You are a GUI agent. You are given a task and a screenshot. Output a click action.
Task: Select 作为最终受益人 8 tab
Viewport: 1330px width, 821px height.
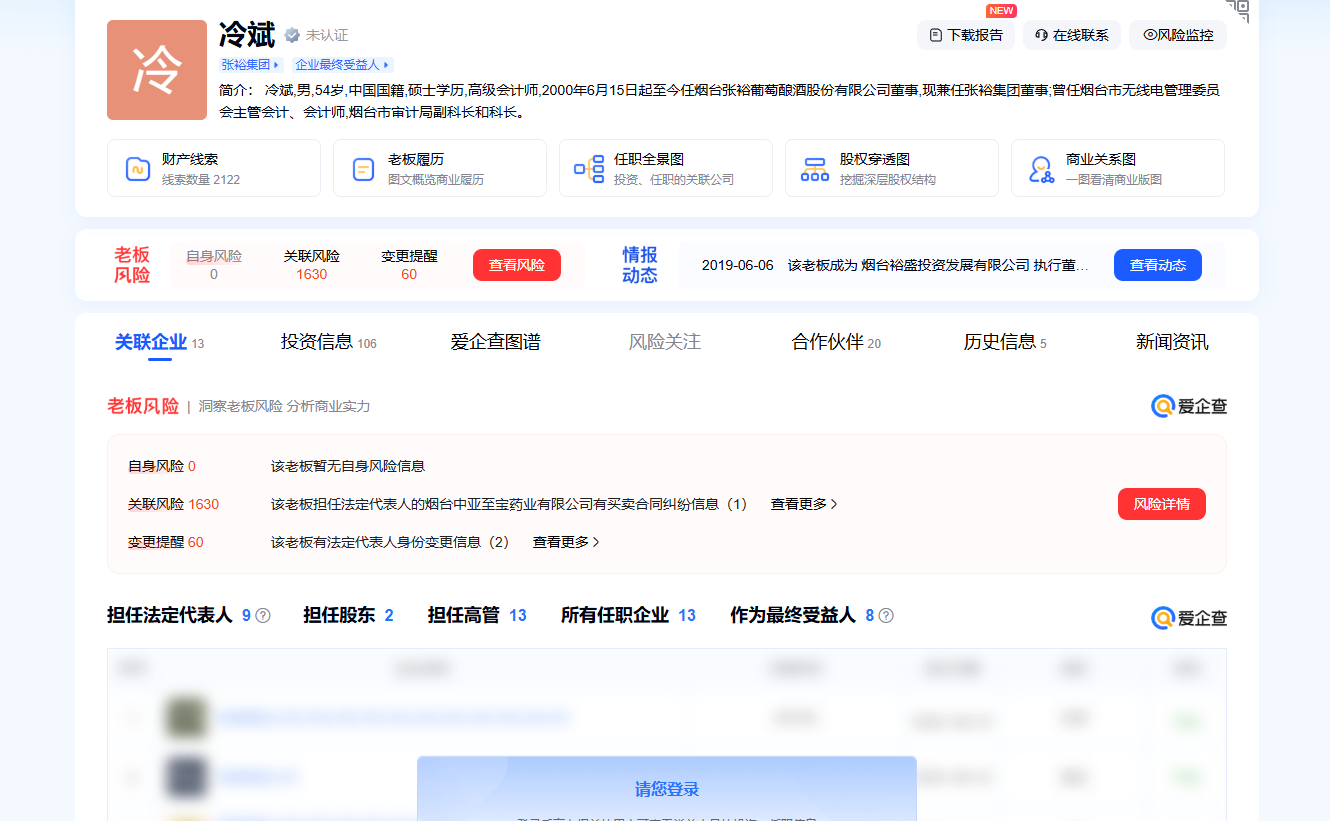pos(802,615)
